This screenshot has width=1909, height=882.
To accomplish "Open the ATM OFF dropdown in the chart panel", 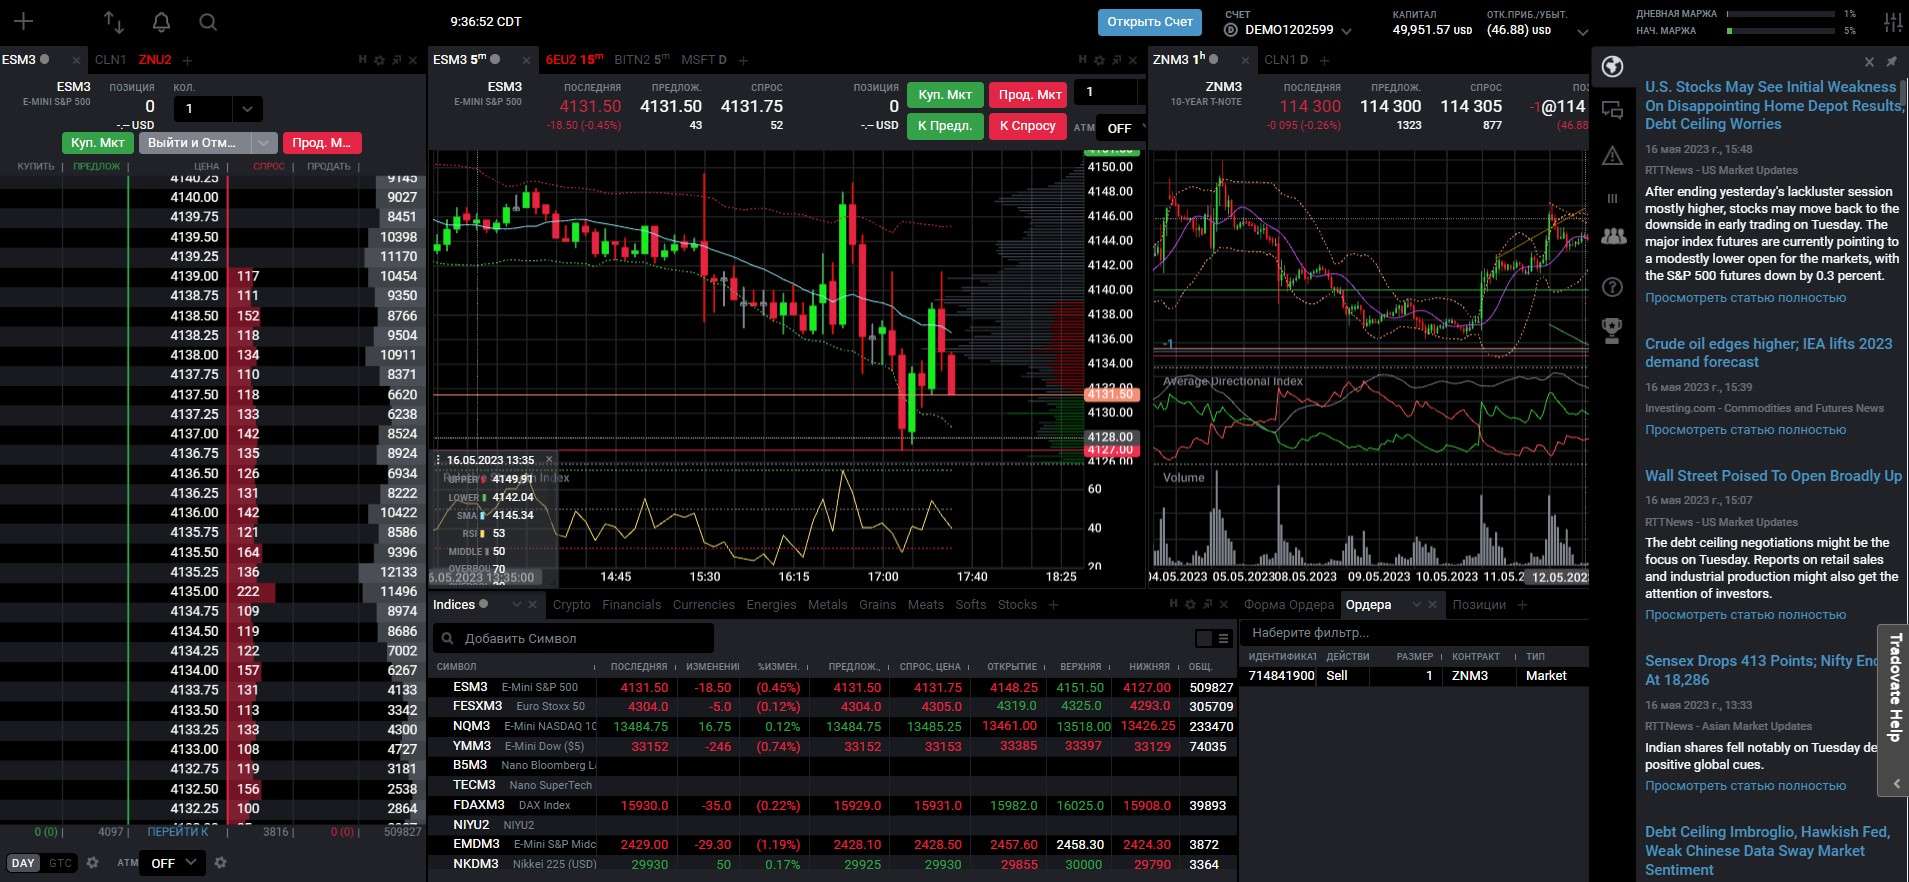I will click(x=1121, y=128).
